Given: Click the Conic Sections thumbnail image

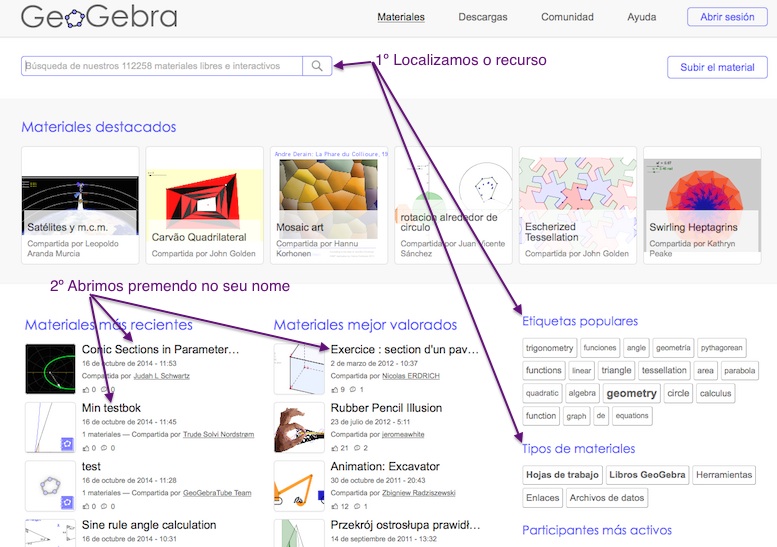Looking at the screenshot, I should click(x=50, y=369).
